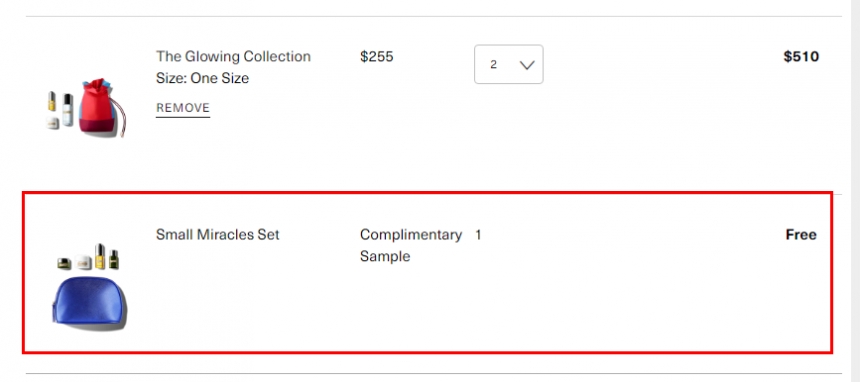This screenshot has height=382, width=860.
Task: Click the white cream jar near red pouch
Action: (x=53, y=123)
